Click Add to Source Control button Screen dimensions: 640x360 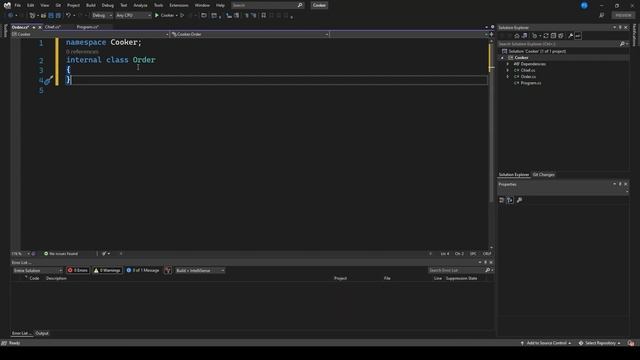[x=546, y=343]
